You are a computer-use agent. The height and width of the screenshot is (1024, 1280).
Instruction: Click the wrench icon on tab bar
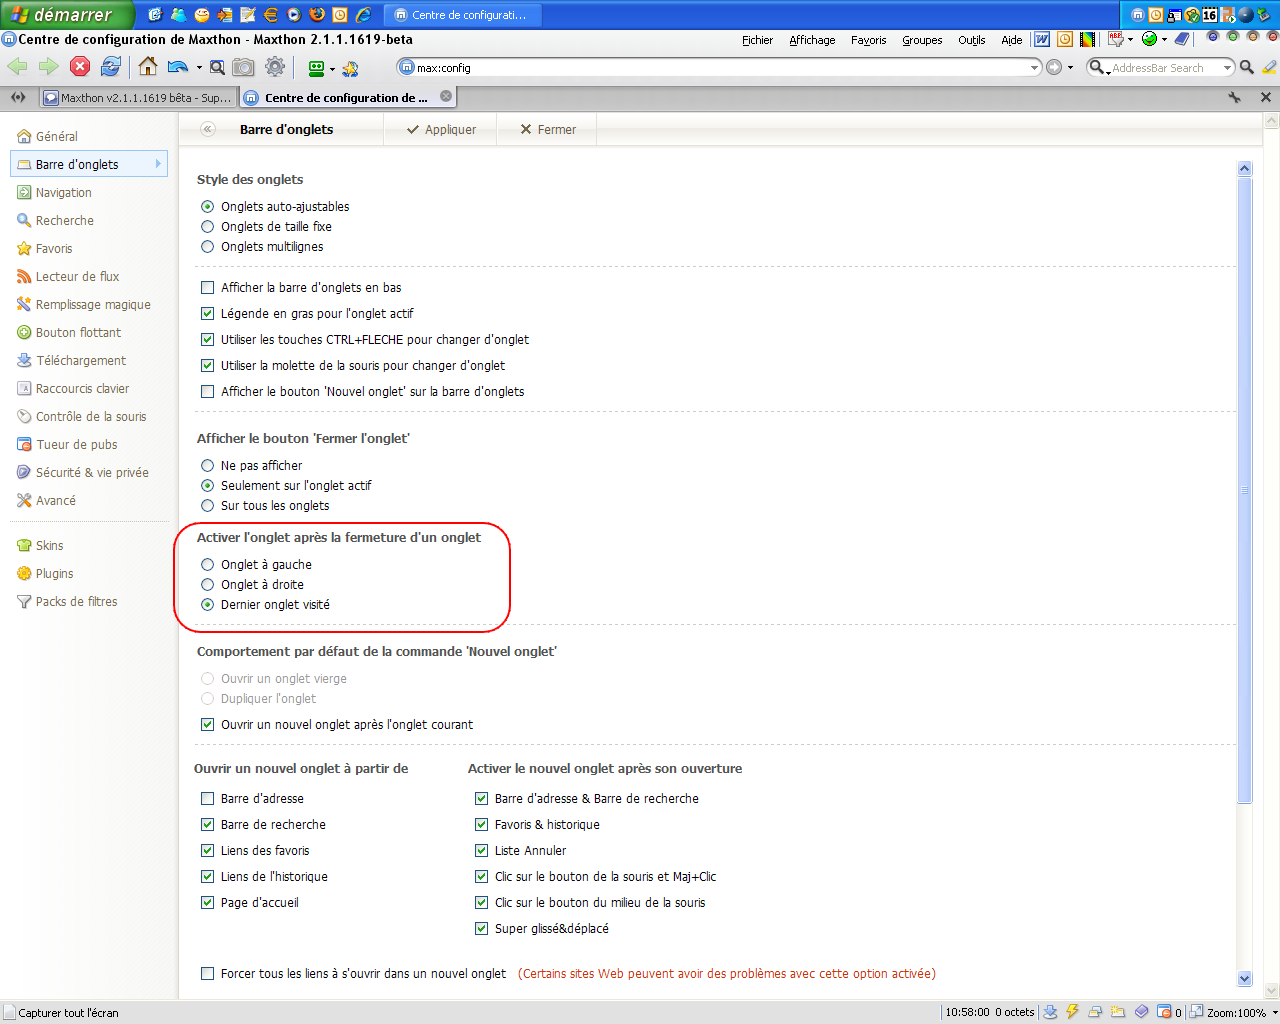tap(1235, 97)
